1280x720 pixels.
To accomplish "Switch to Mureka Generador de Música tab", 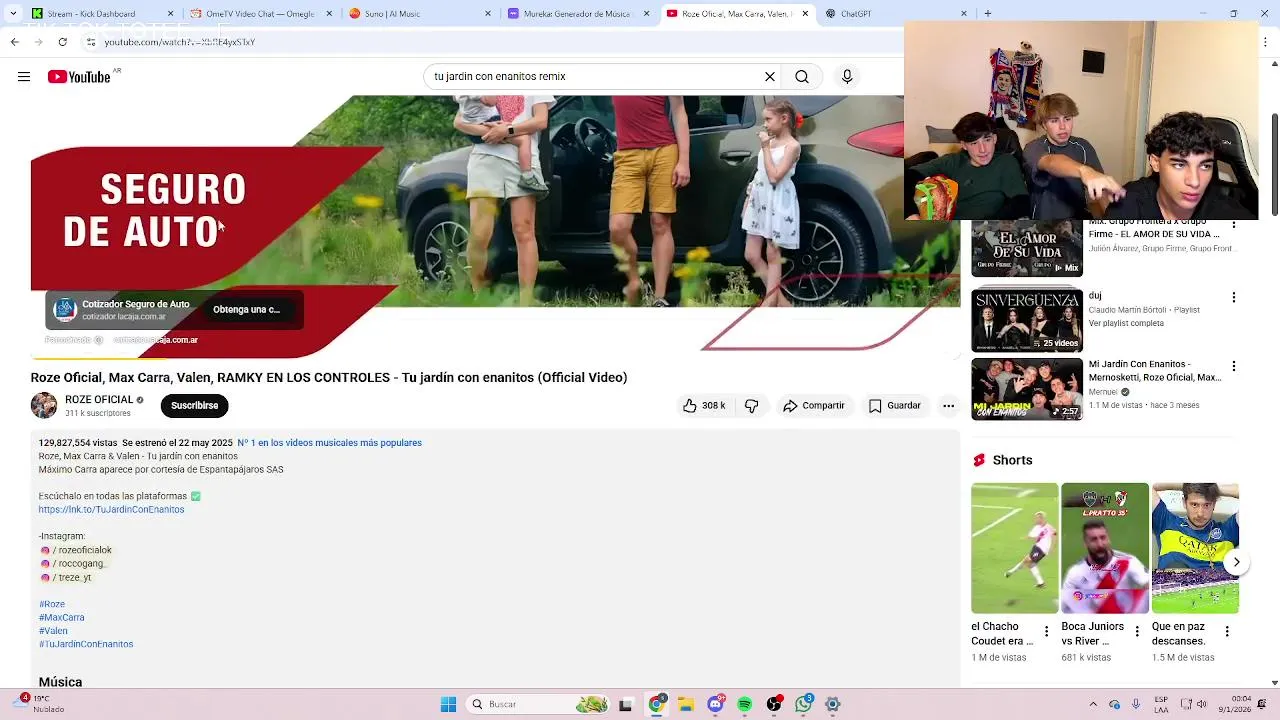I will coord(578,13).
